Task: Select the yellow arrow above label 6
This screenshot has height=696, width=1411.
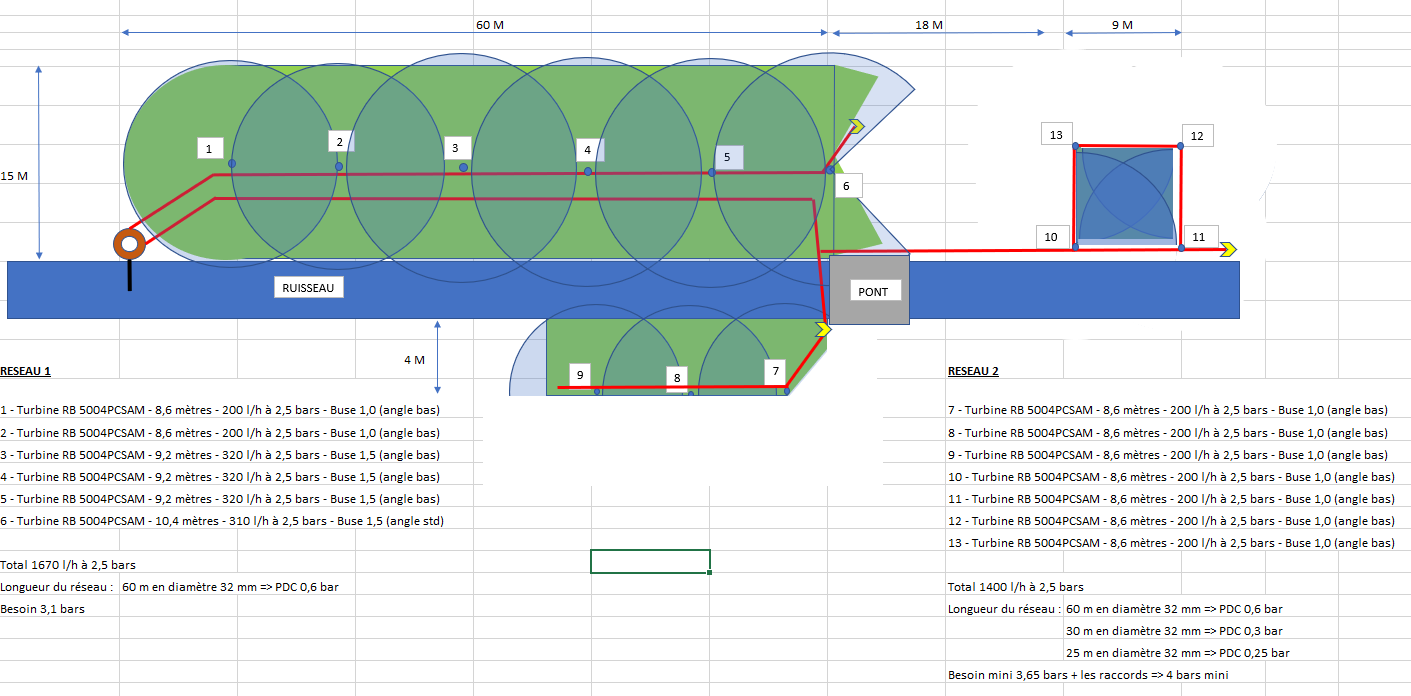Action: click(x=856, y=125)
